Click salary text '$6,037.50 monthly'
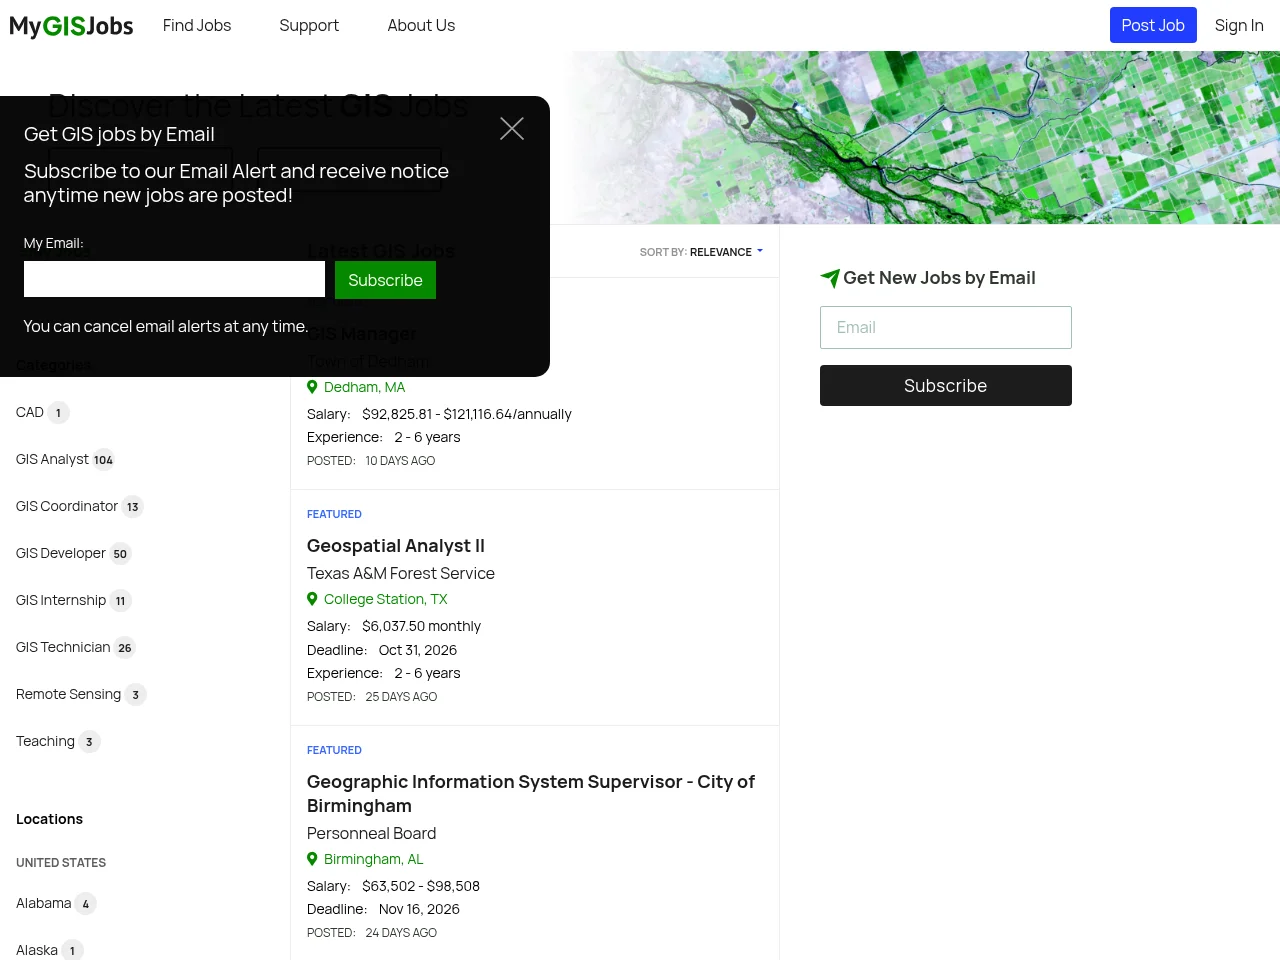This screenshot has height=960, width=1280. click(x=421, y=626)
